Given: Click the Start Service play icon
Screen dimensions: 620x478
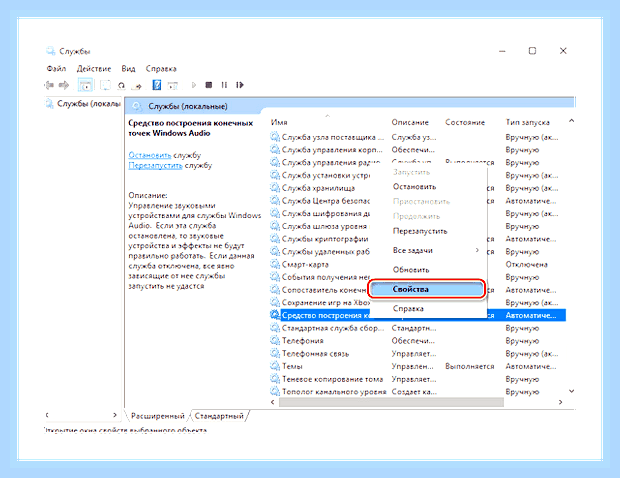Looking at the screenshot, I should click(194, 85).
